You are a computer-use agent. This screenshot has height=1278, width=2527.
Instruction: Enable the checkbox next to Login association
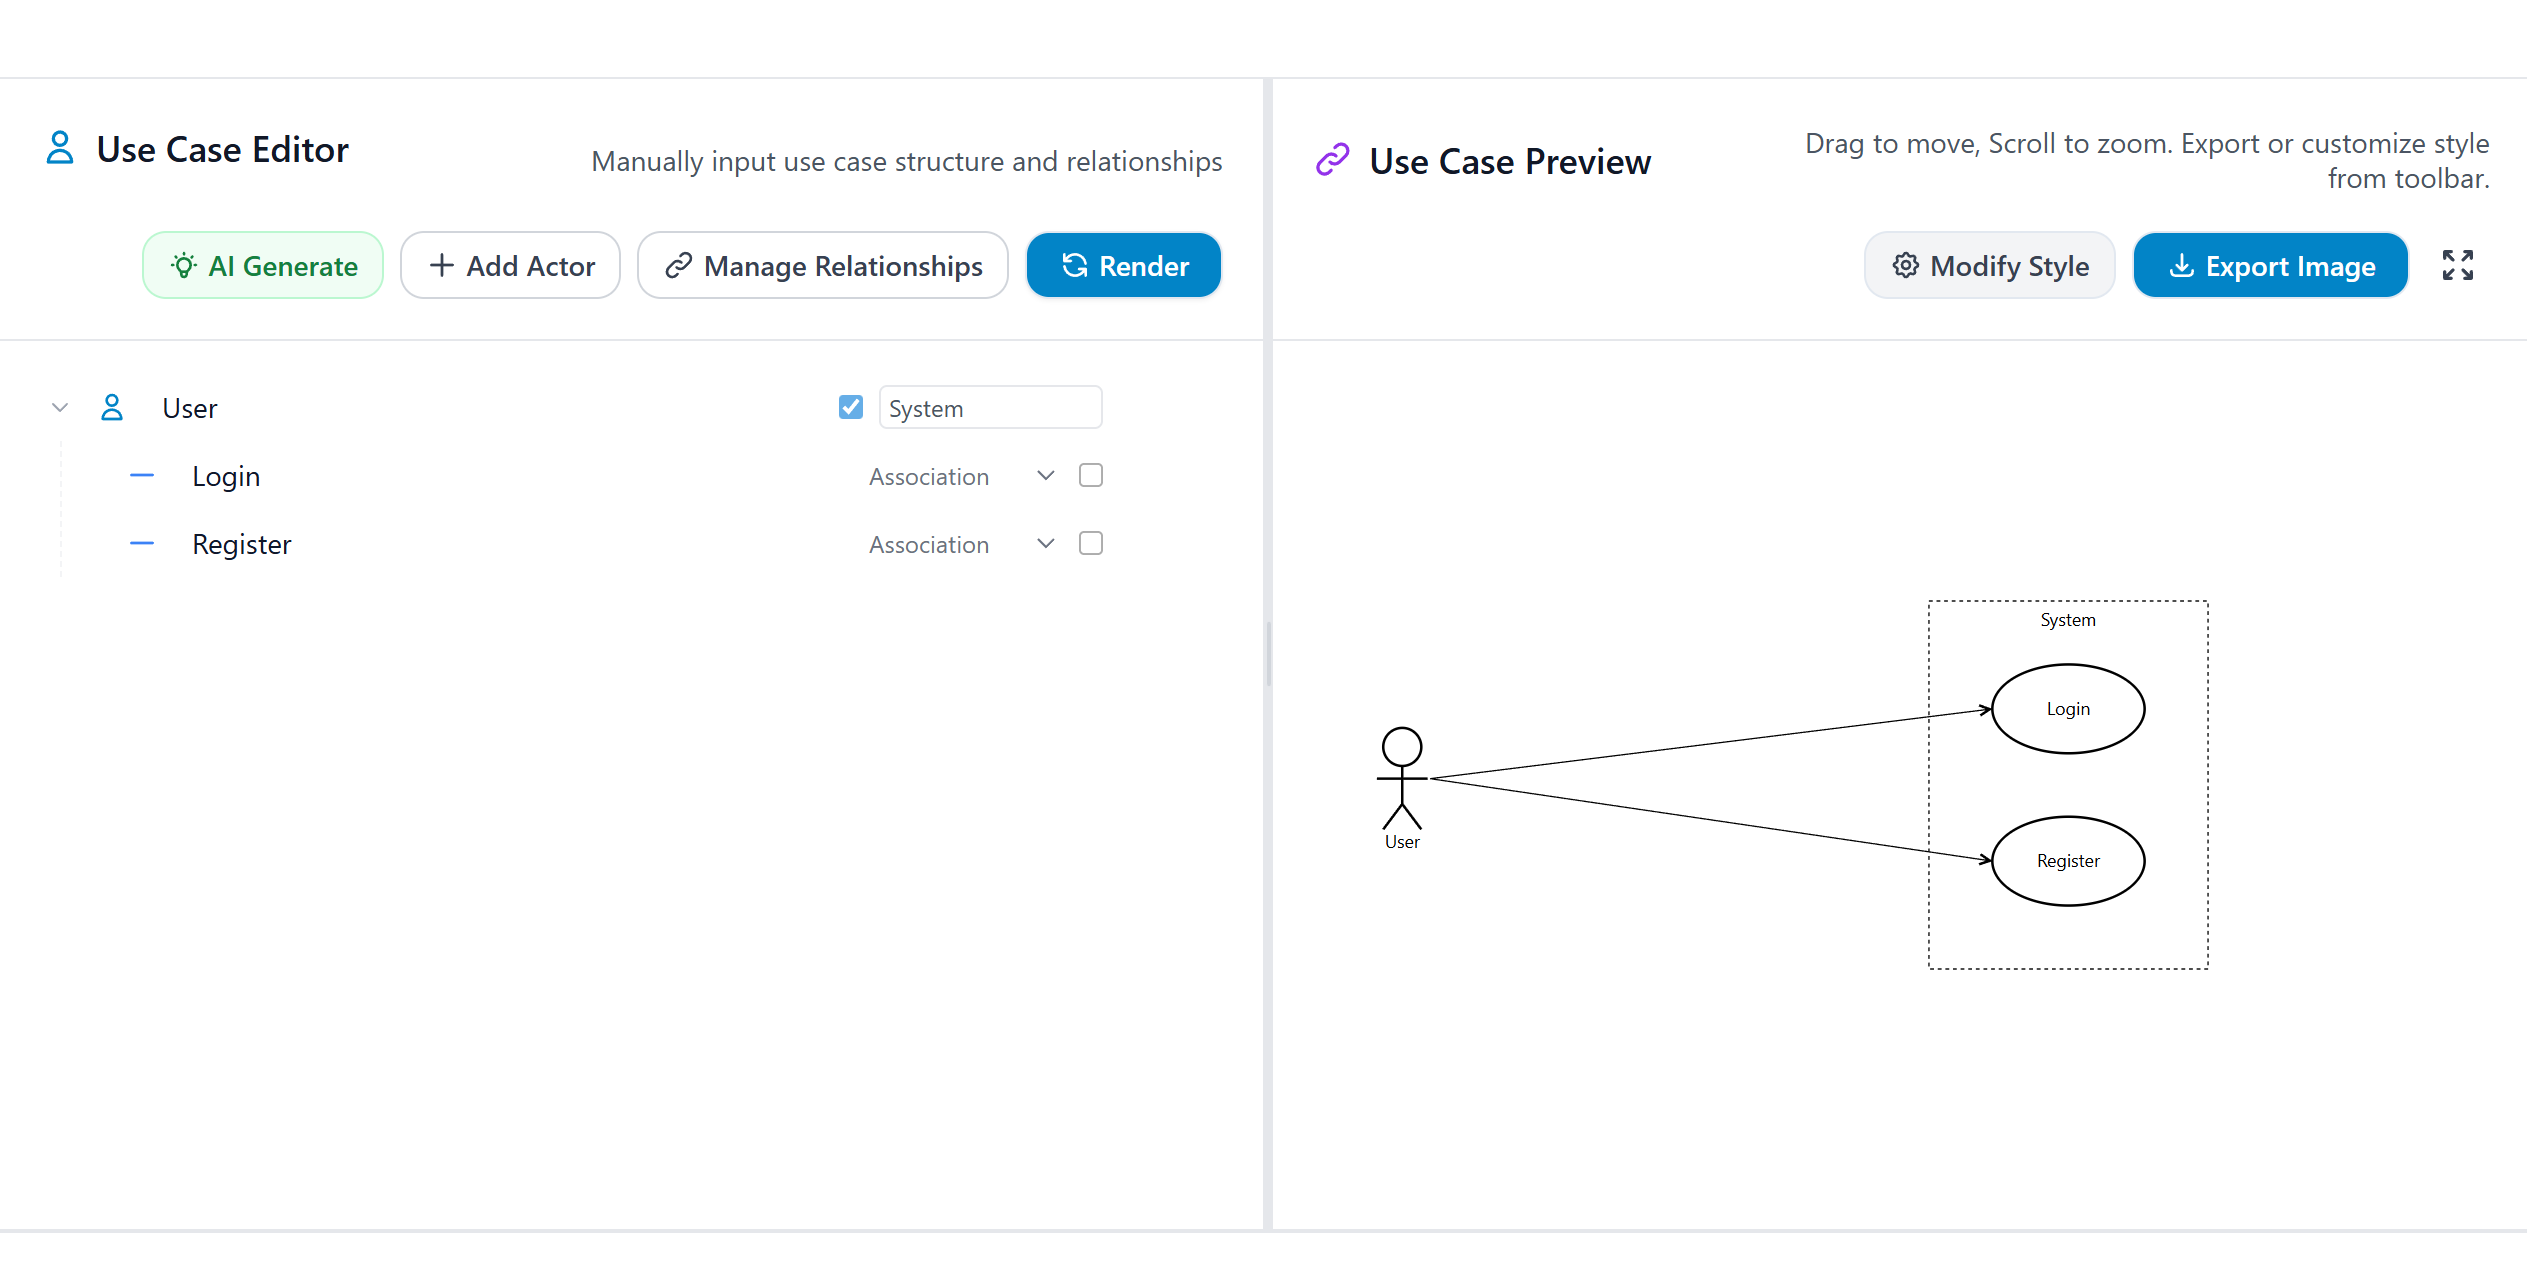coord(1091,475)
